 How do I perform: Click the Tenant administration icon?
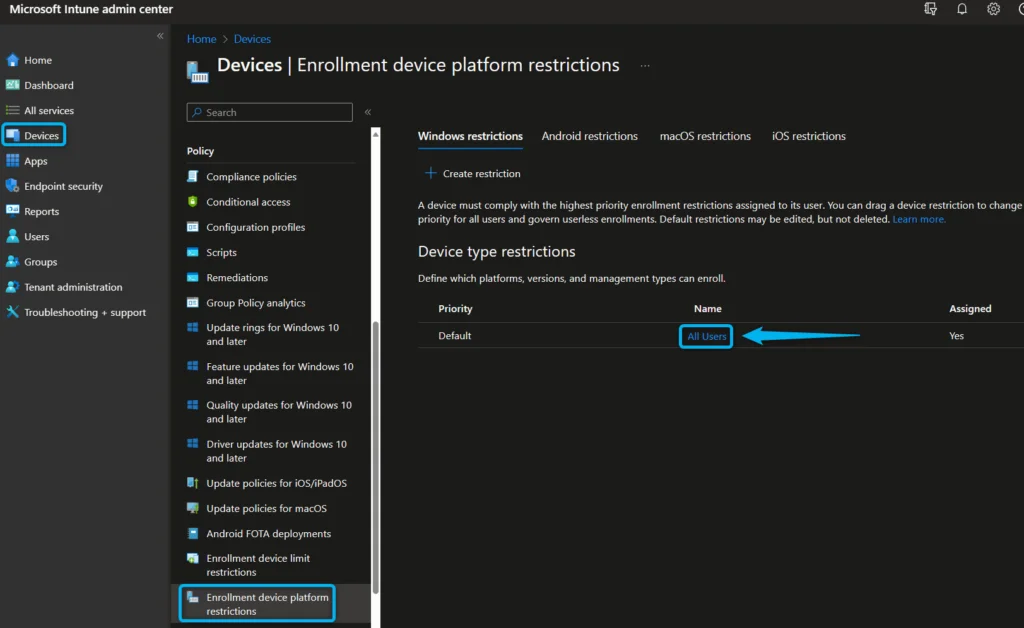[13, 287]
